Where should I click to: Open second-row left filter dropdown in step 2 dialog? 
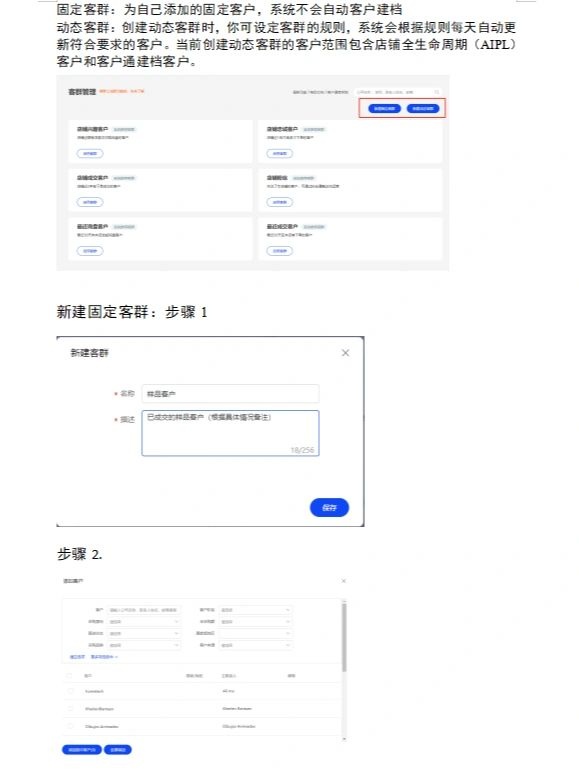click(x=144, y=622)
